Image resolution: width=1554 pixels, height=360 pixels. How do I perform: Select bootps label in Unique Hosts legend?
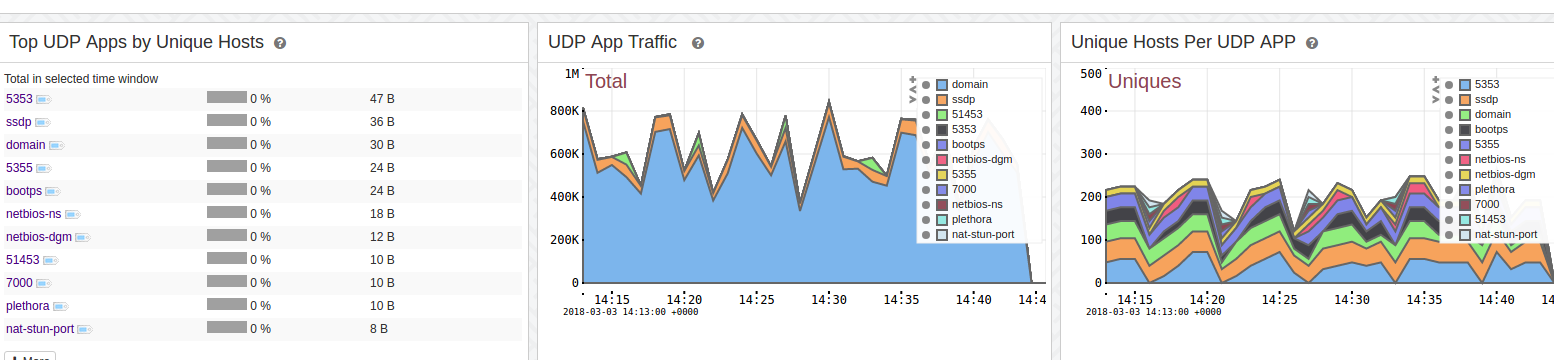coord(1491,130)
